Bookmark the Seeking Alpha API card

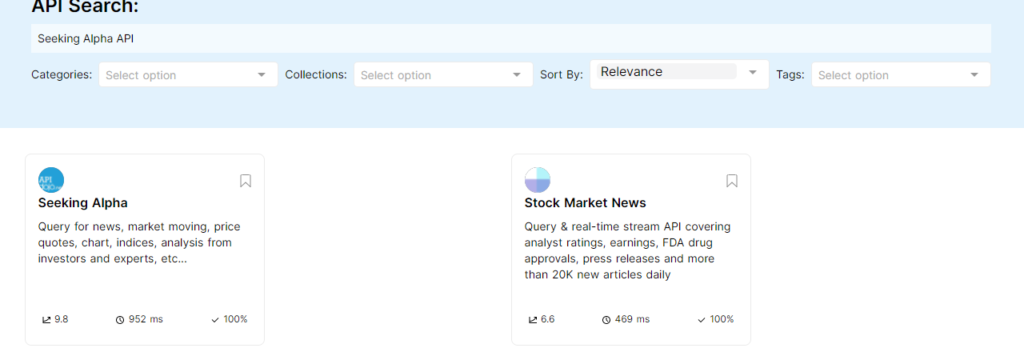(246, 180)
